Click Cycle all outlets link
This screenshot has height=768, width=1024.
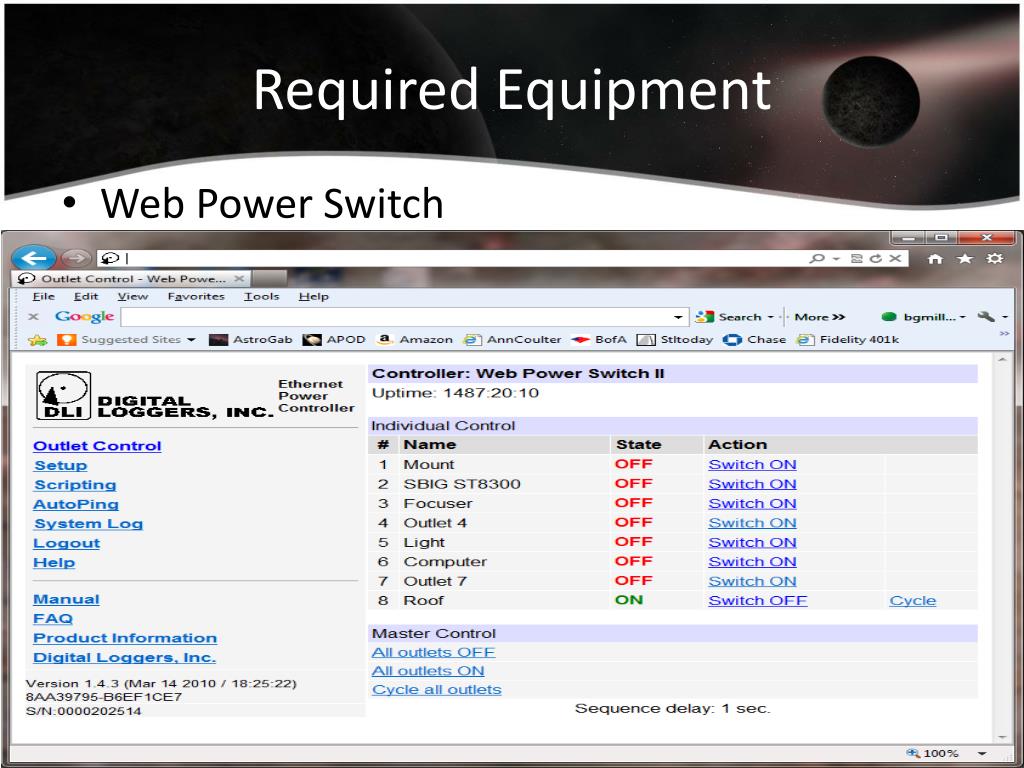436,690
